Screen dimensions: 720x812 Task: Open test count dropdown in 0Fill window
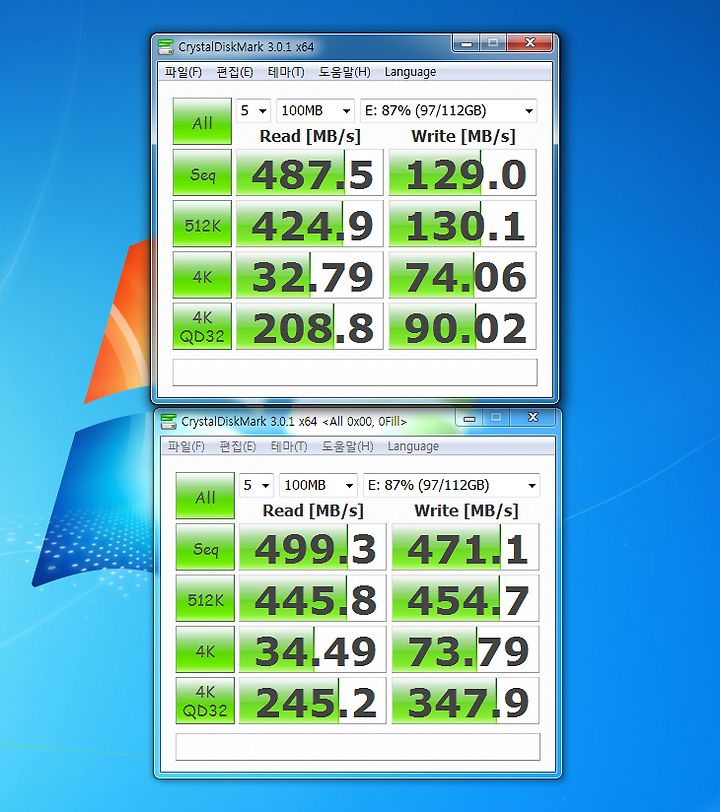click(x=256, y=485)
